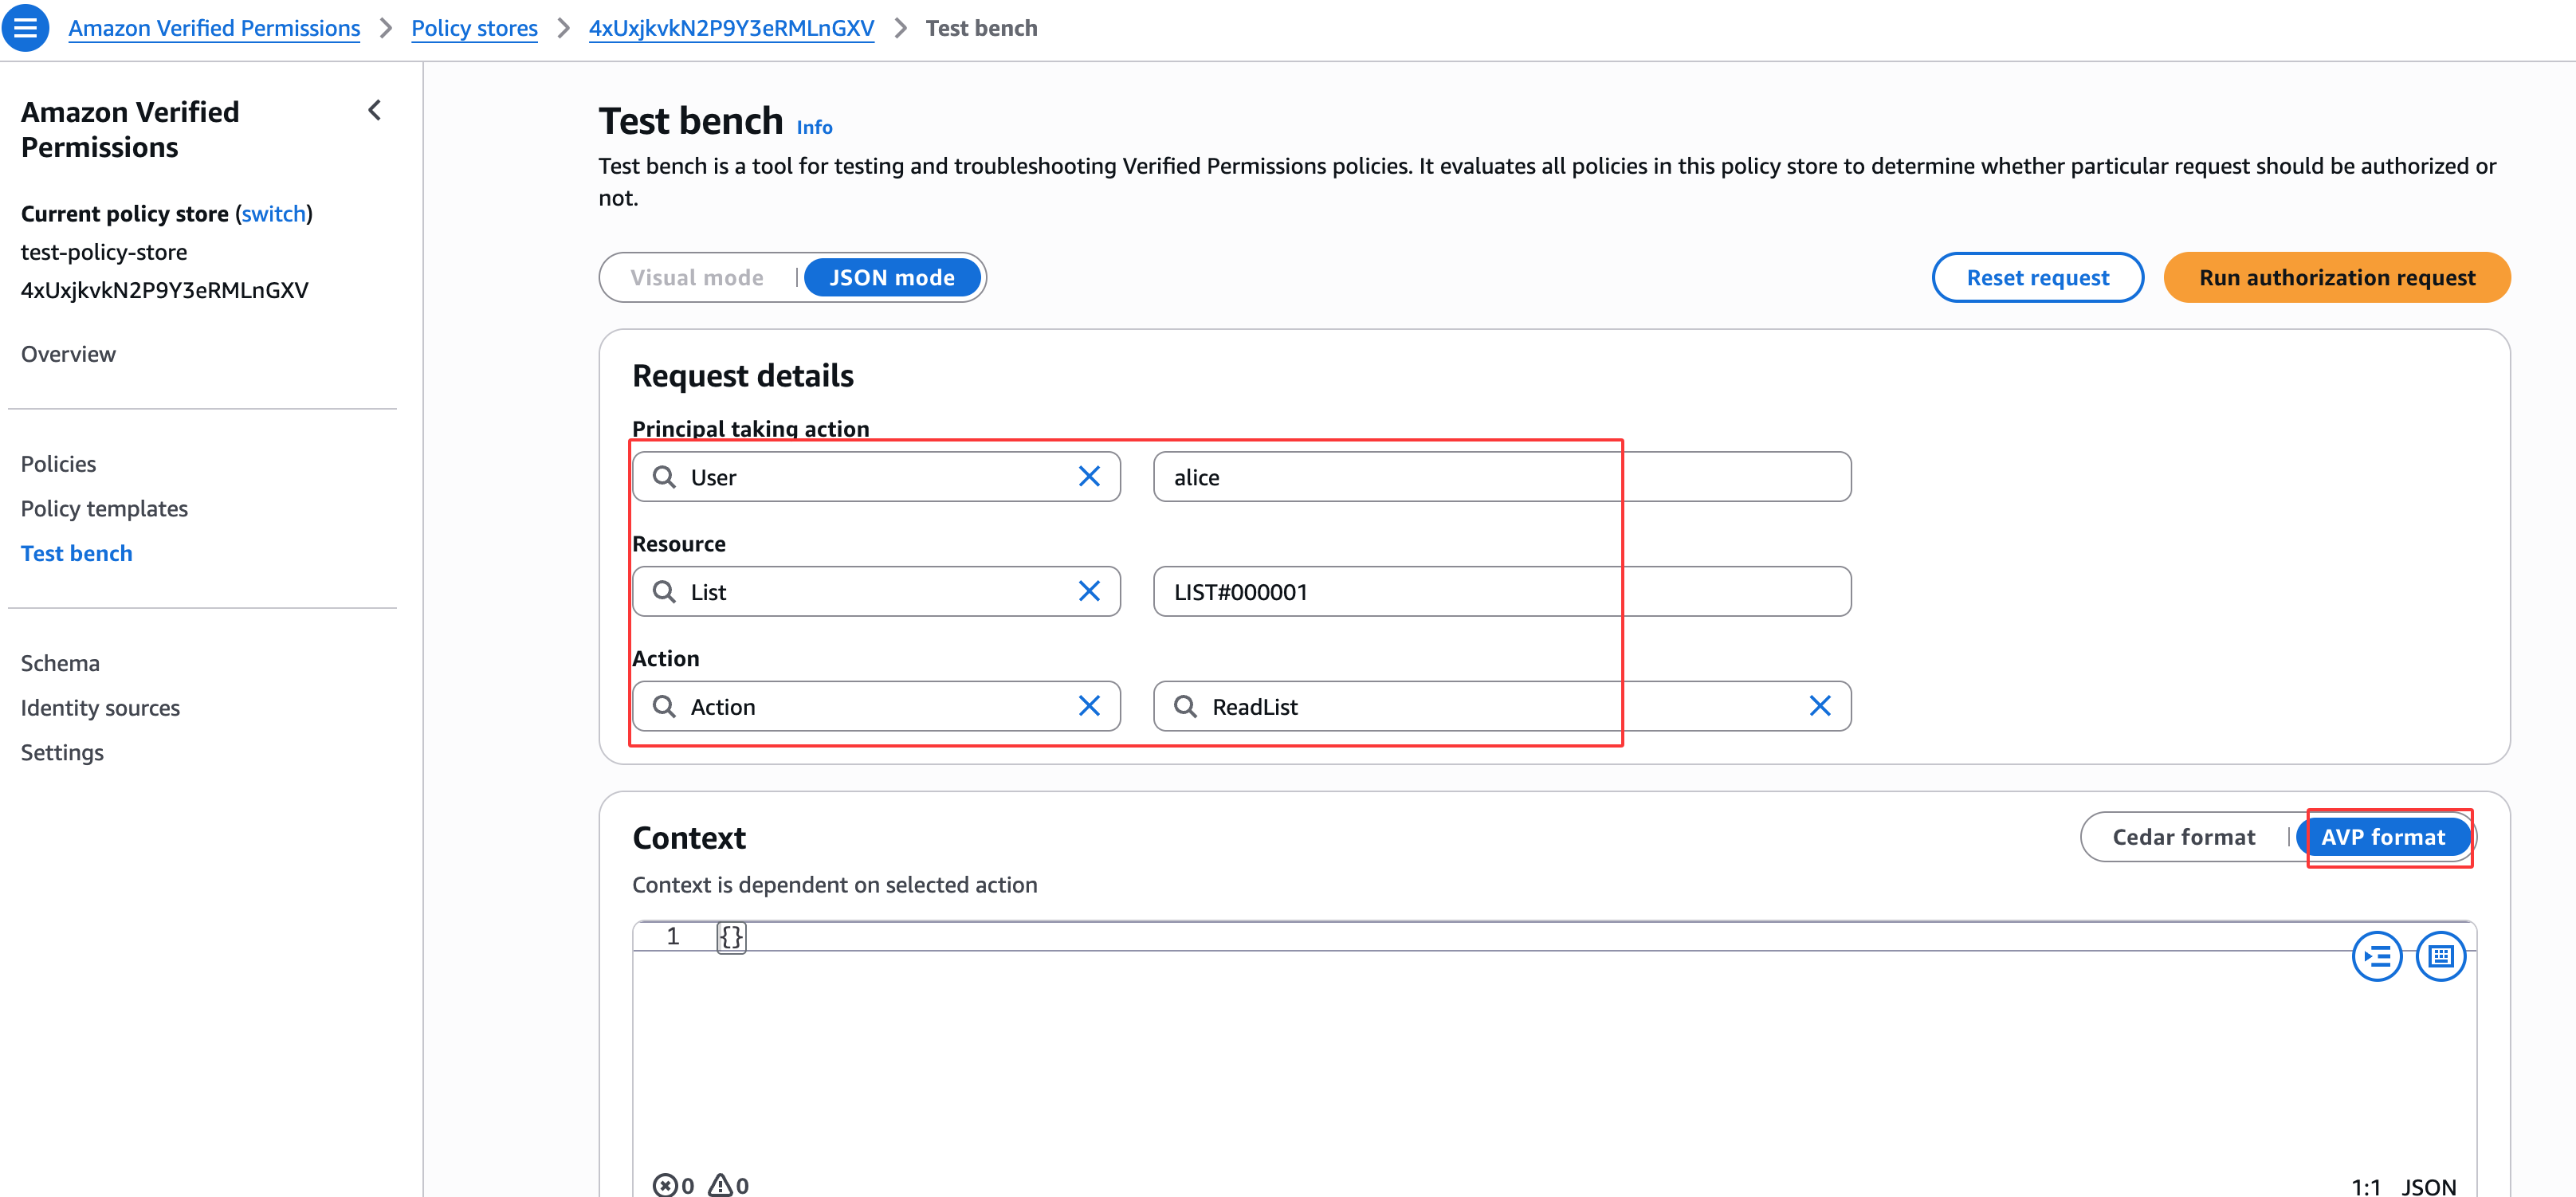Clear the List resource type field
Image resolution: width=2576 pixels, height=1197 pixels.
tap(1089, 592)
